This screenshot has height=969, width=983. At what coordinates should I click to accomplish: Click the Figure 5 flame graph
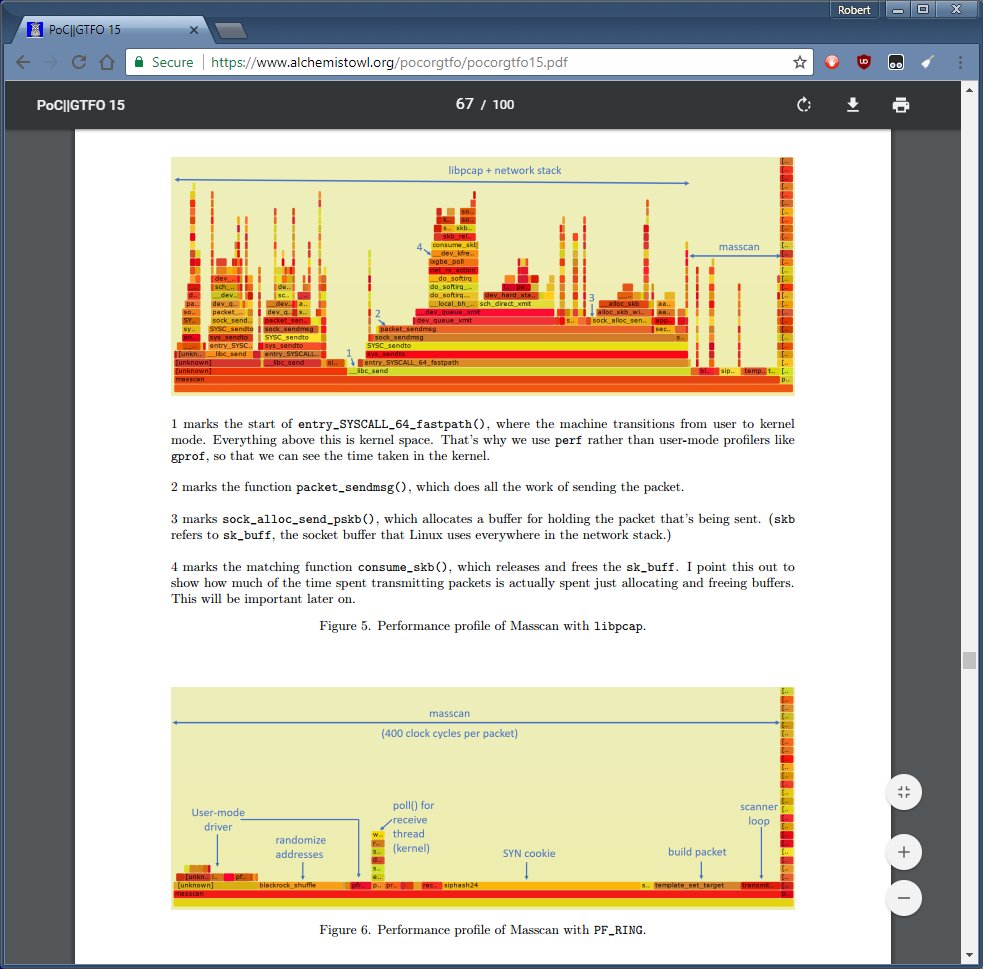click(x=482, y=276)
